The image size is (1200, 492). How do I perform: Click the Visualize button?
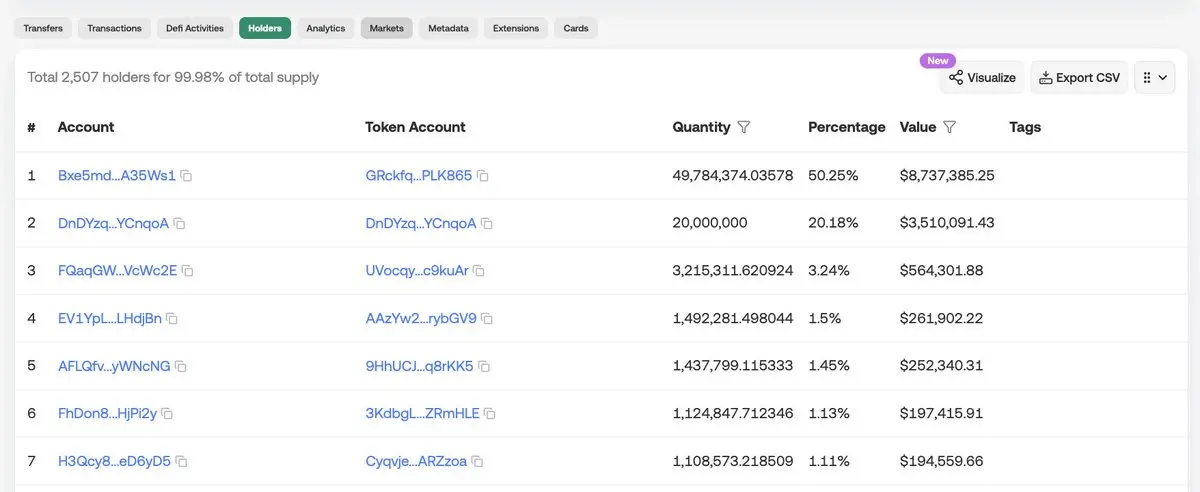[982, 78]
